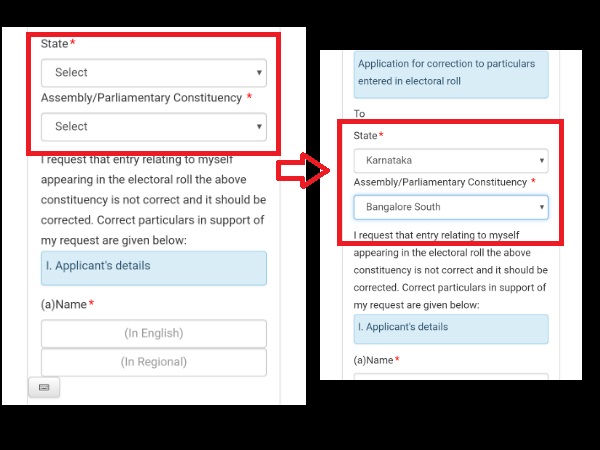This screenshot has height=450, width=600.
Task: Click the constituency label above the empty dropdown
Action: (x=141, y=98)
